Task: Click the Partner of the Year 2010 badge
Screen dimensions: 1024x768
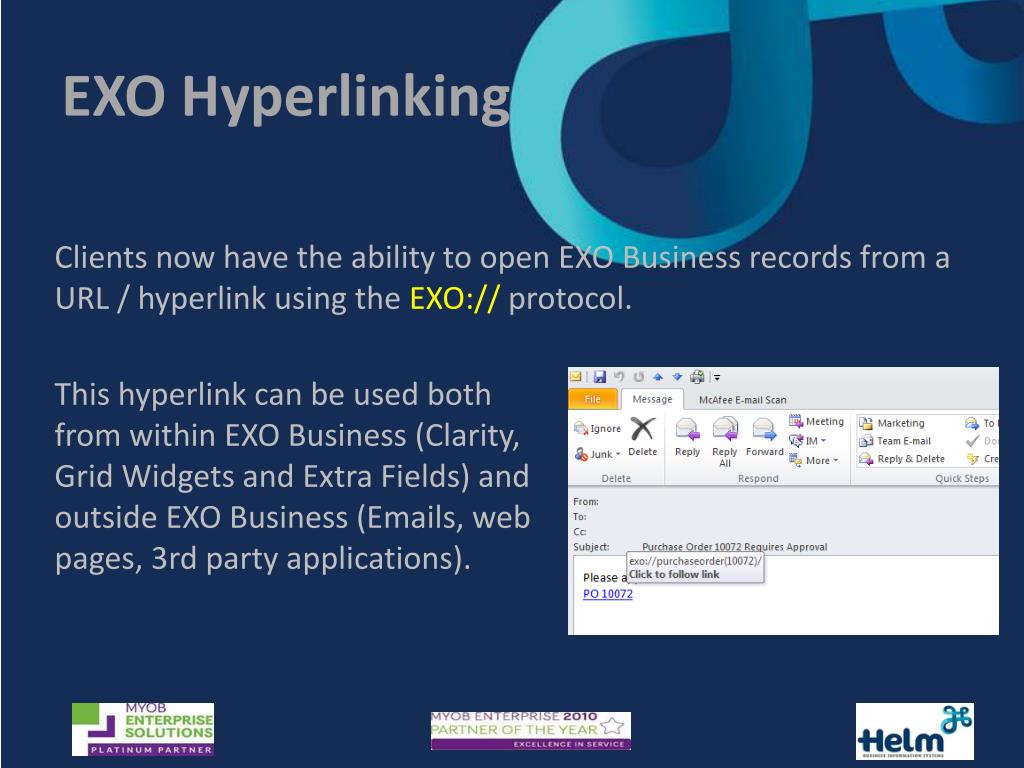Action: click(531, 731)
